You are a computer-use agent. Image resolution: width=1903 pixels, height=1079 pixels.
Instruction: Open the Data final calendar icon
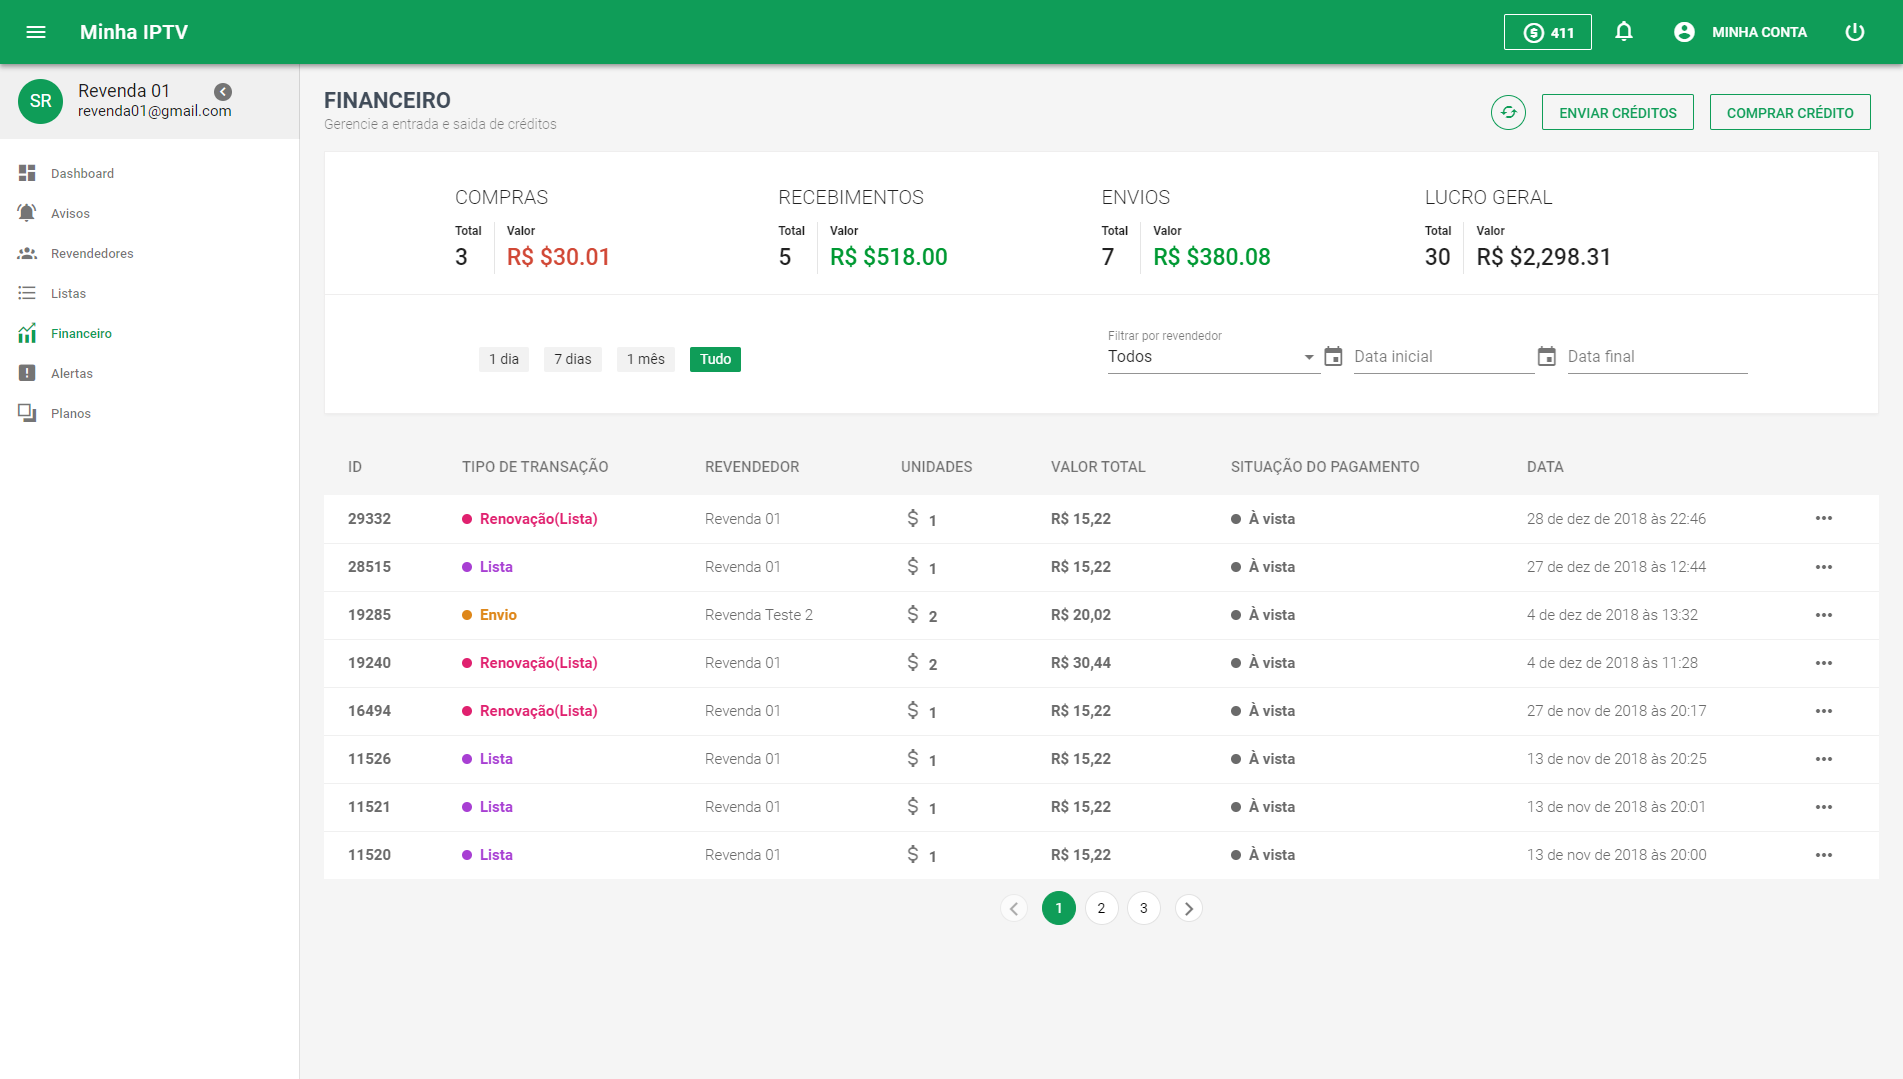1546,357
